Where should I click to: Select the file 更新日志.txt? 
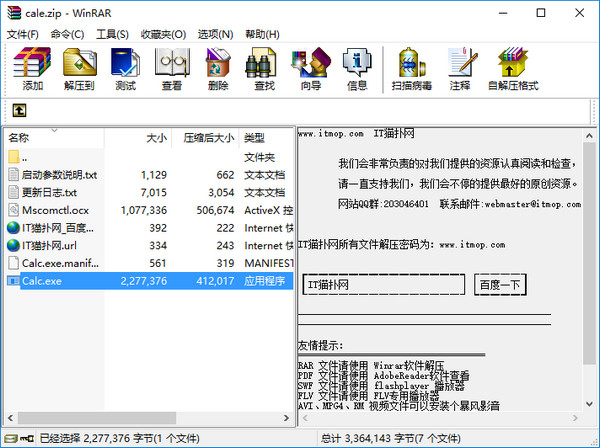coord(49,192)
